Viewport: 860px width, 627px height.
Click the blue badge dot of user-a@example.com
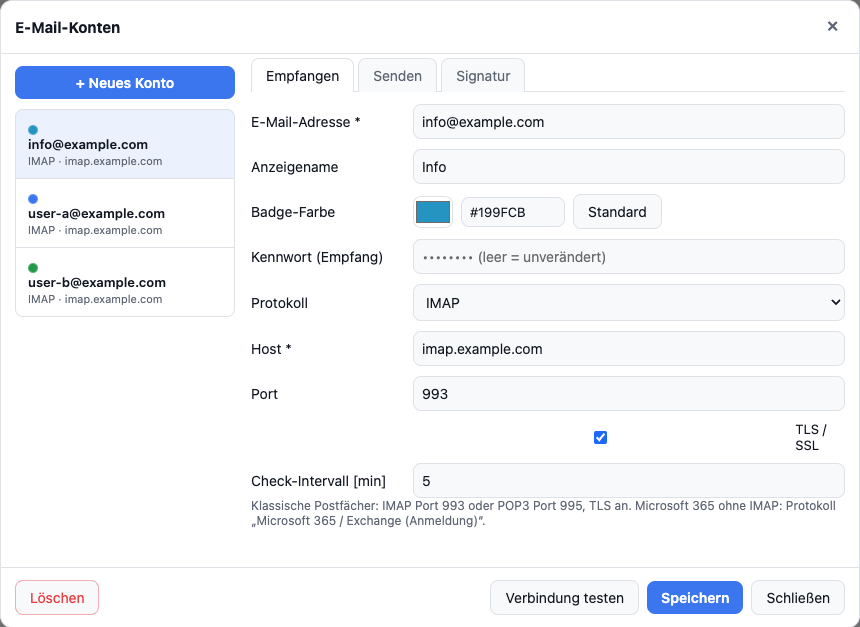tap(33, 199)
